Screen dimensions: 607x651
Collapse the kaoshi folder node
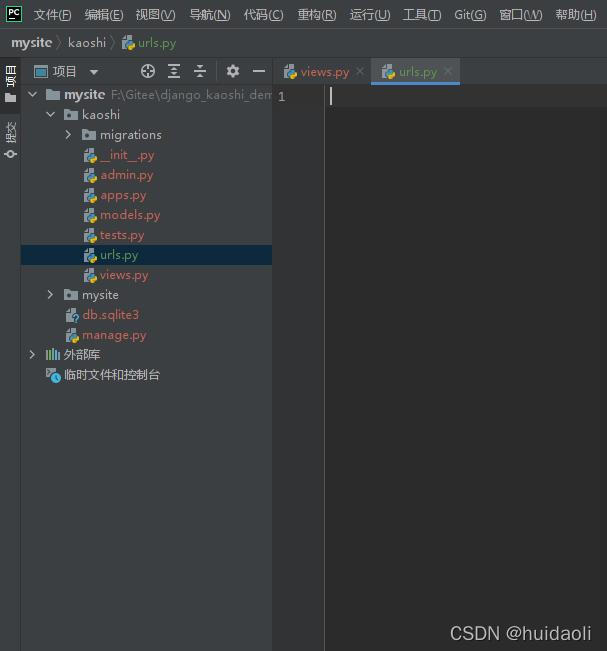51,115
